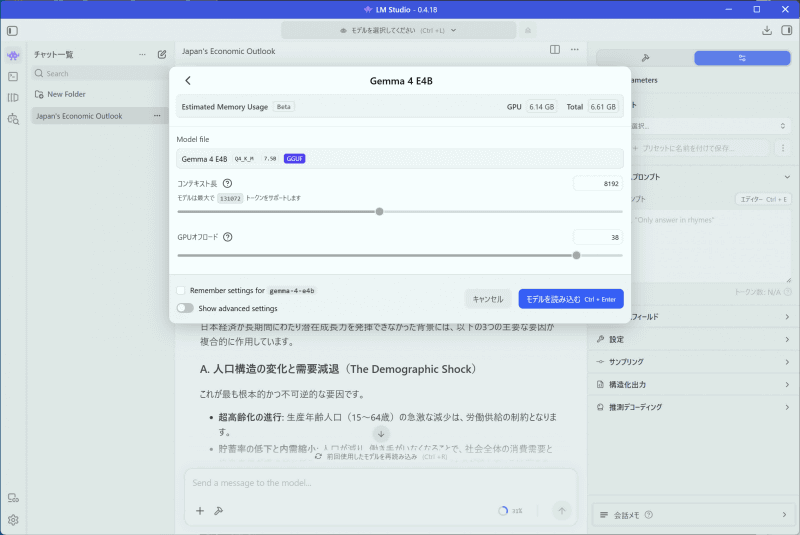Open chat list more options menu
This screenshot has width=800, height=535.
[142, 55]
